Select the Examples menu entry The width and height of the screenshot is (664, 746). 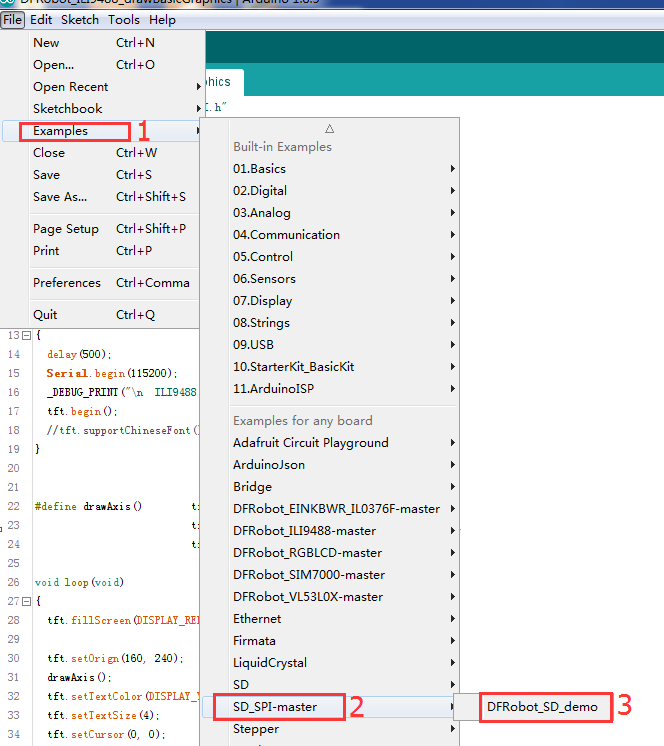[x=102, y=131]
